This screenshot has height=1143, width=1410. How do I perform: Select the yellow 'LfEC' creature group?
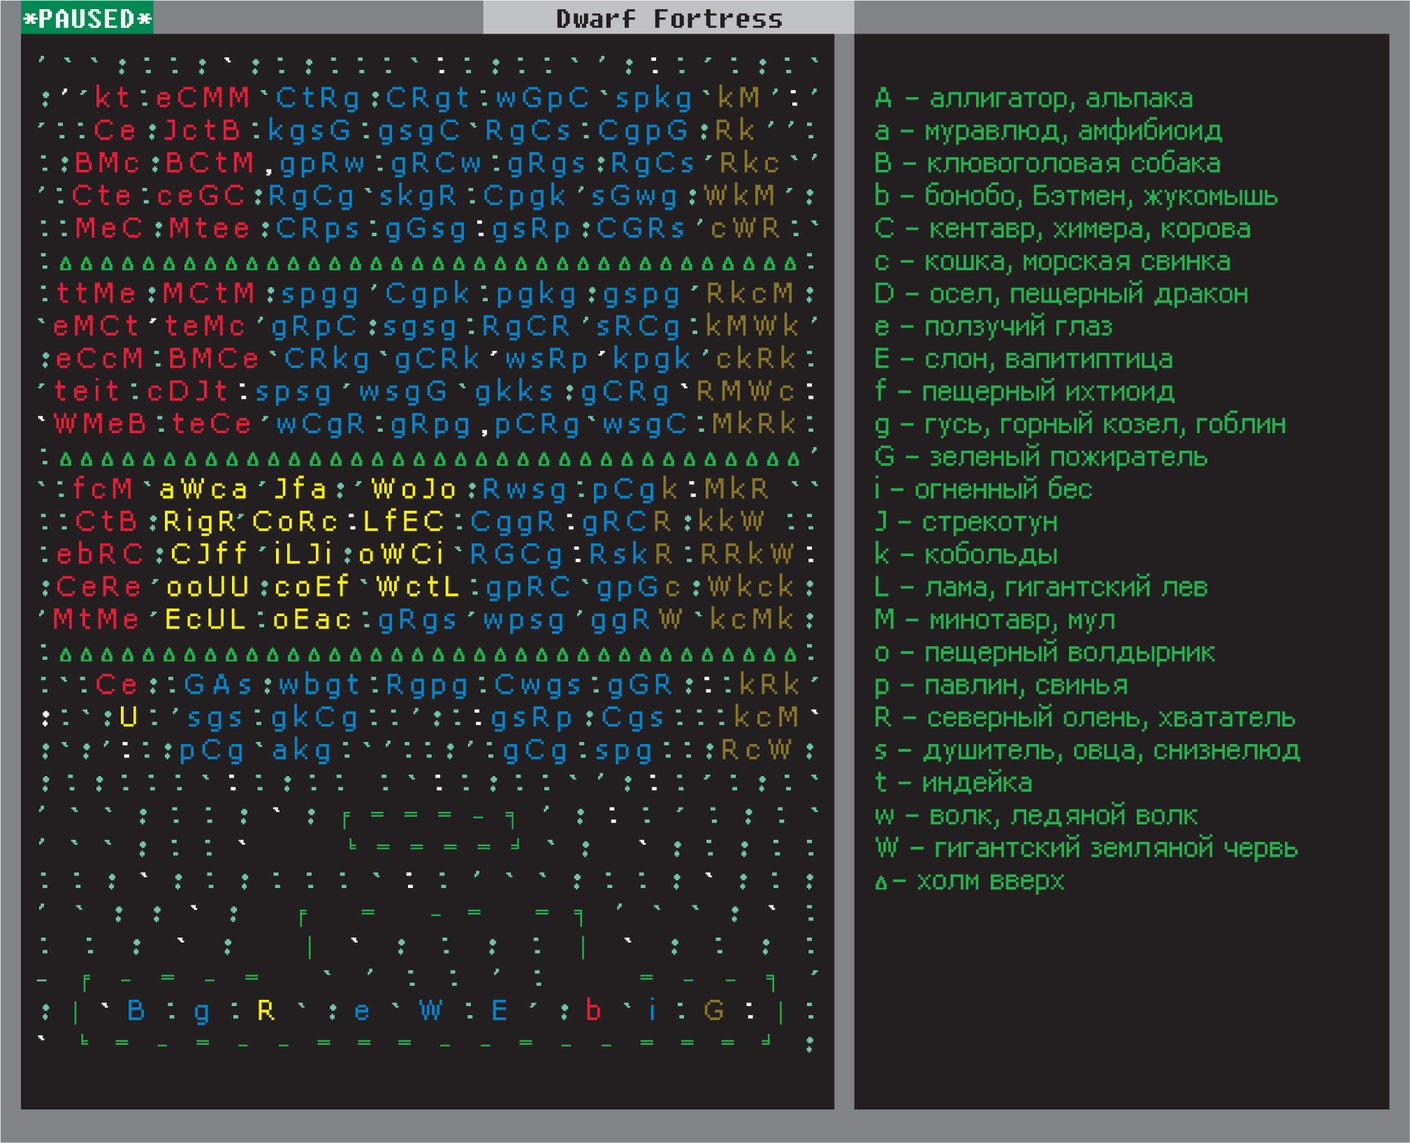(403, 521)
